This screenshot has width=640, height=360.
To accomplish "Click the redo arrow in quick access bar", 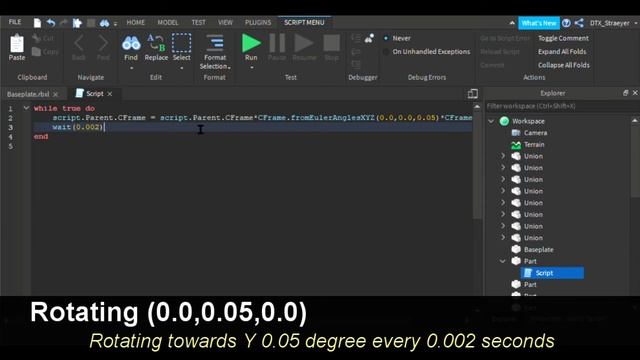I will (64, 23).
